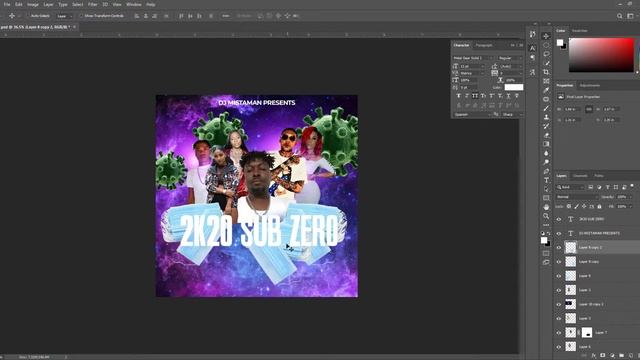Open the font size dropdown in Character panel
This screenshot has height=360, width=640.
tap(473, 66)
